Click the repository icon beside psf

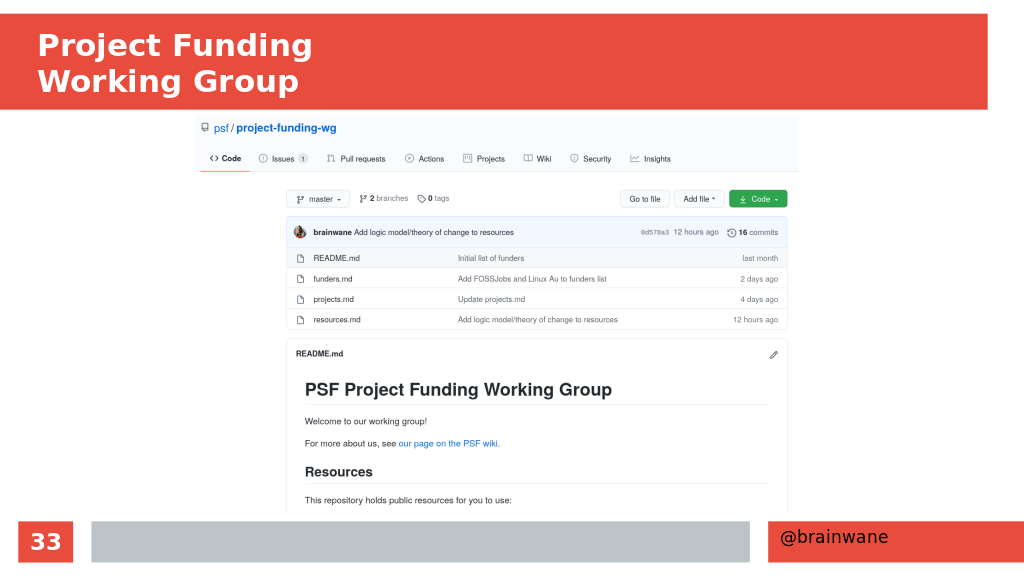click(x=205, y=128)
